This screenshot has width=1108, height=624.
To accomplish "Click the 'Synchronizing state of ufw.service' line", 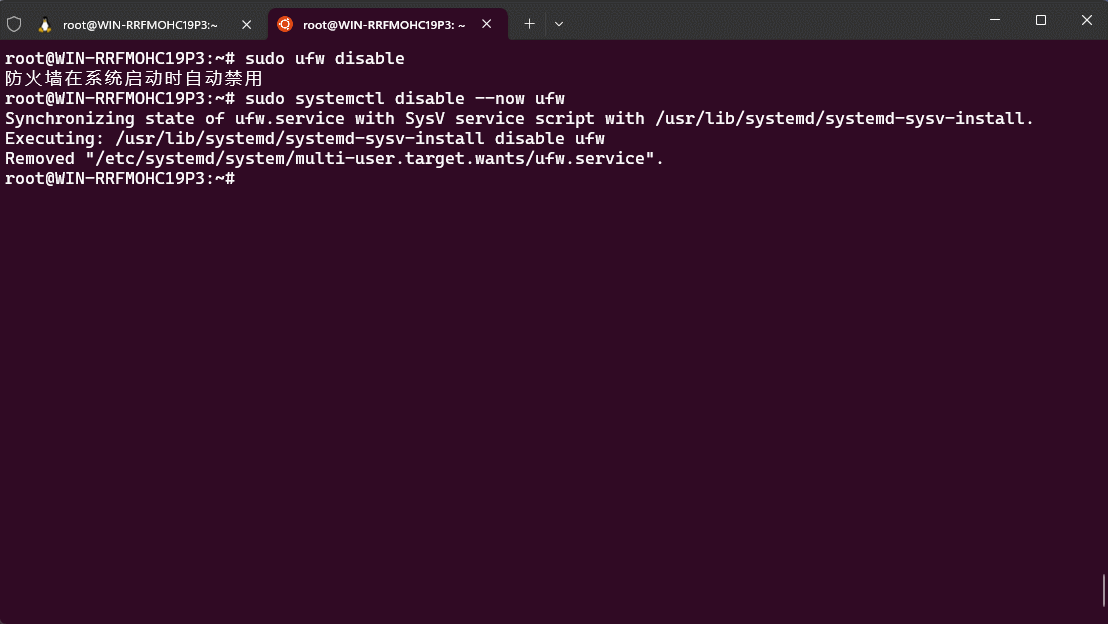I will point(519,118).
